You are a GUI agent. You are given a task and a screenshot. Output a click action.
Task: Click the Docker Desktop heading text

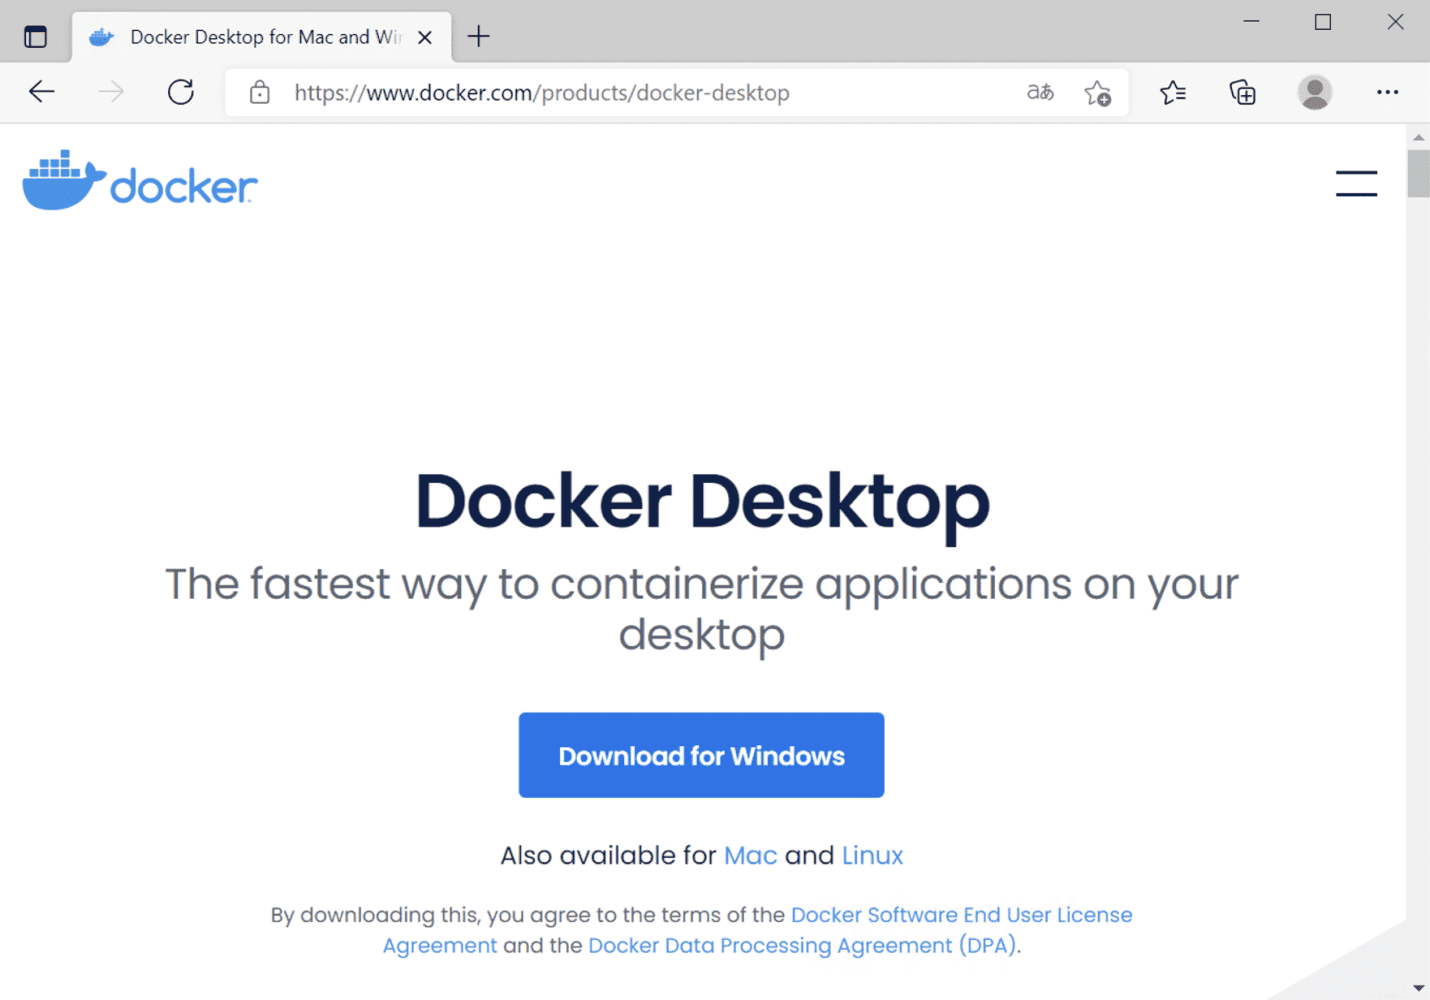coord(702,501)
